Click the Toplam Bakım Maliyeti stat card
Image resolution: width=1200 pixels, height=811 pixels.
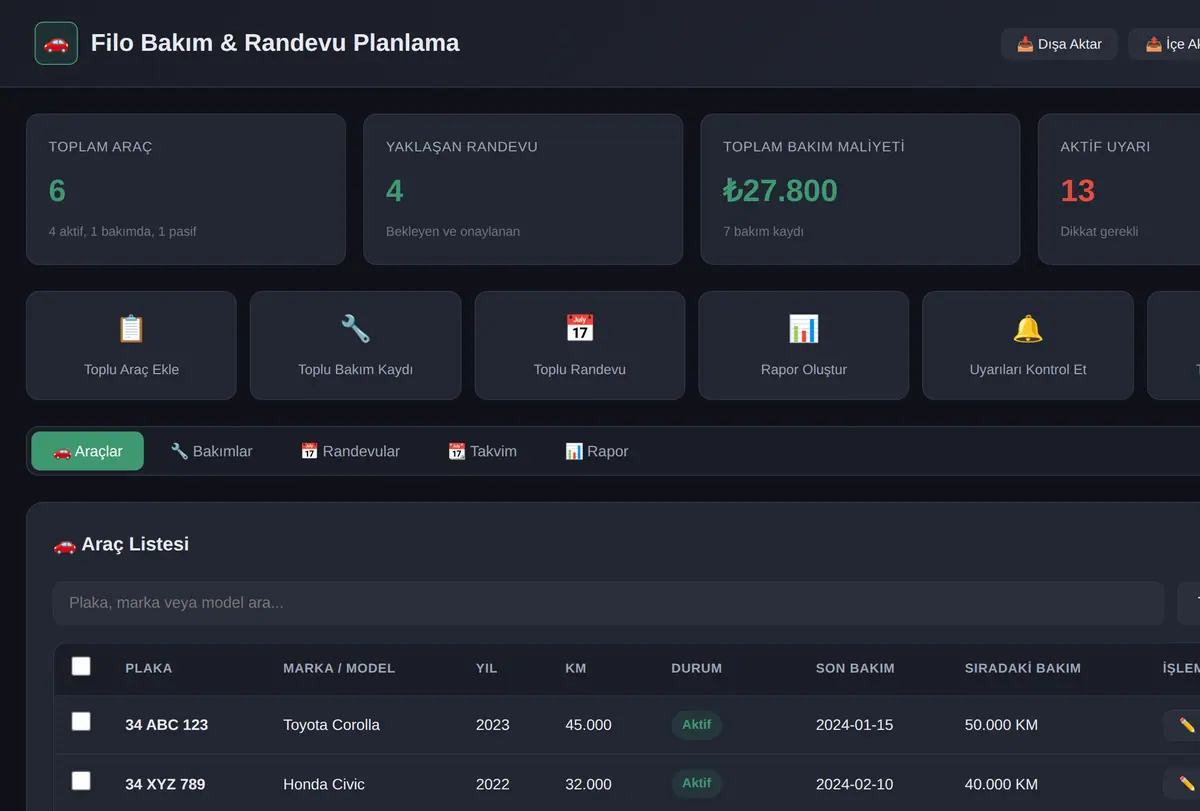(860, 189)
